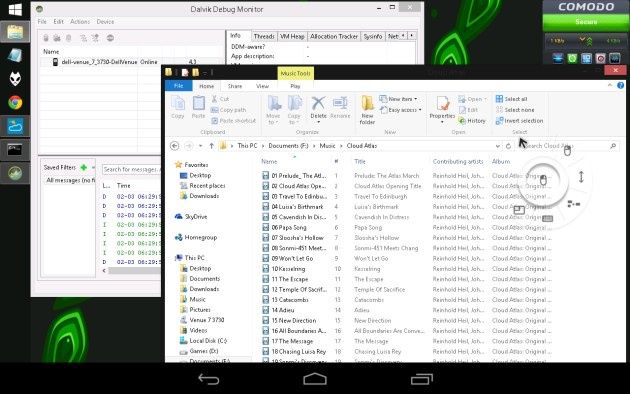This screenshot has height=394, width=630.
Task: Expand the address bar history dropdown
Action: click(x=498, y=146)
